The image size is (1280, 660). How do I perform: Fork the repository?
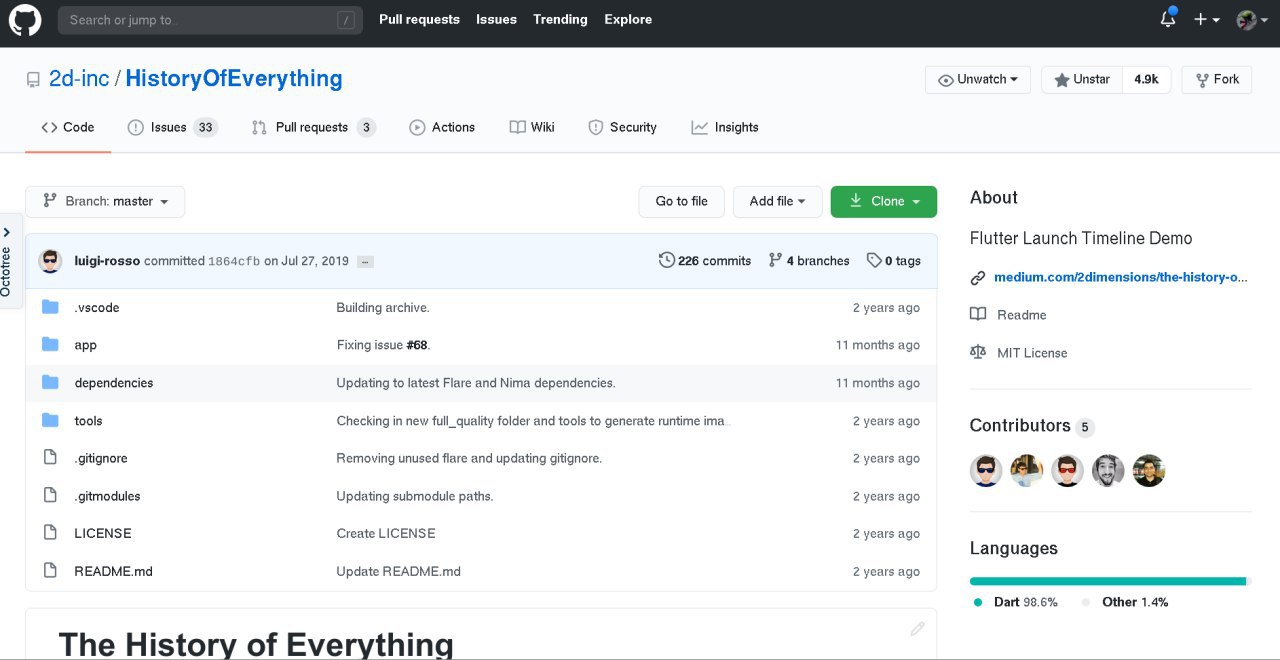tap(1217, 80)
